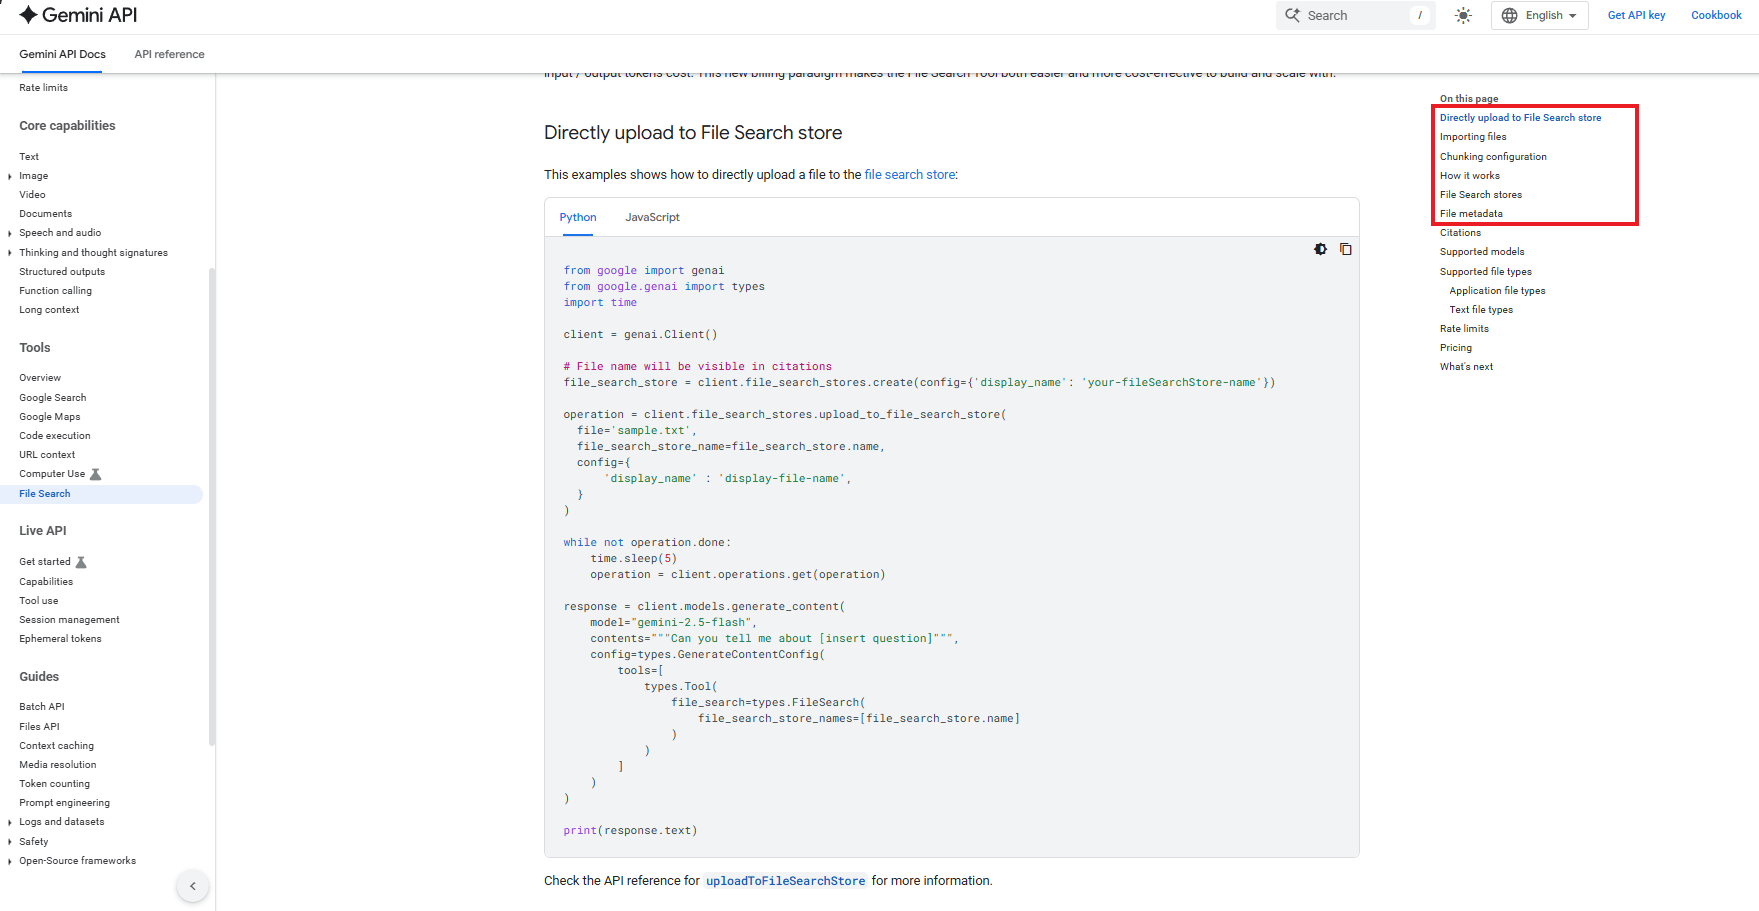Click the flask icon beside Get started
Viewport: 1759px width, 911px height.
click(x=82, y=561)
